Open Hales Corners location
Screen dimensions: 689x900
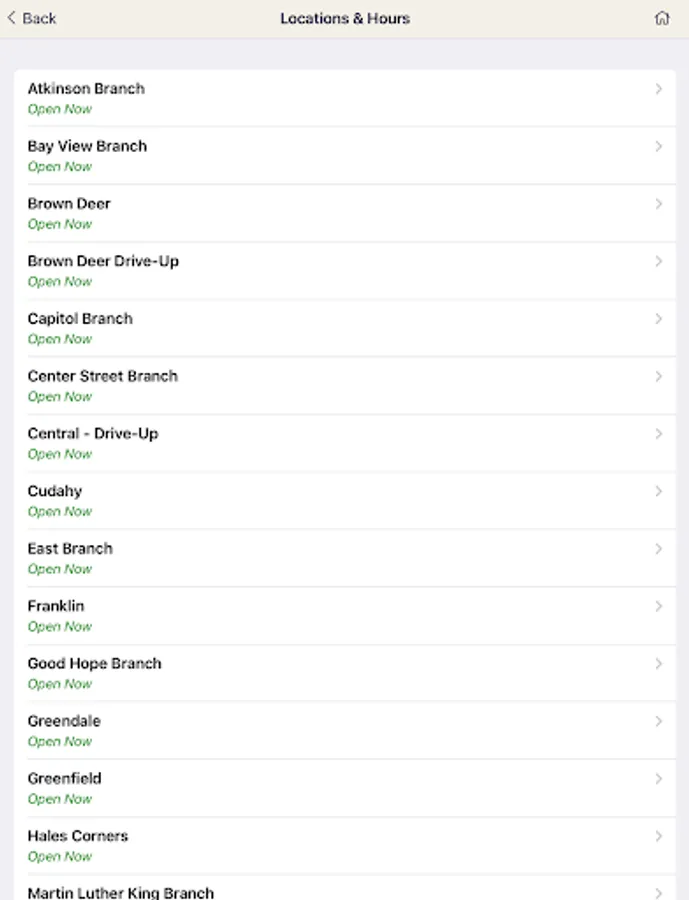point(344,845)
